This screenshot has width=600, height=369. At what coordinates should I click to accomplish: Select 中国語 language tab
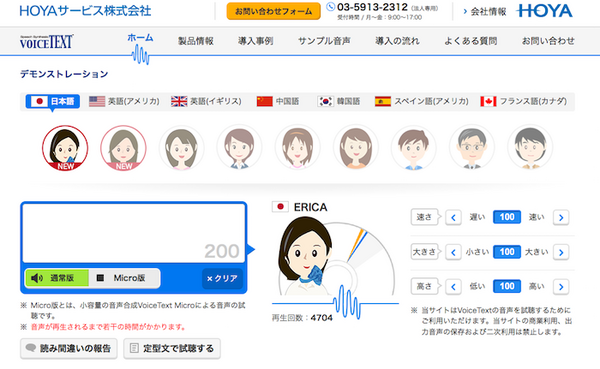278,101
